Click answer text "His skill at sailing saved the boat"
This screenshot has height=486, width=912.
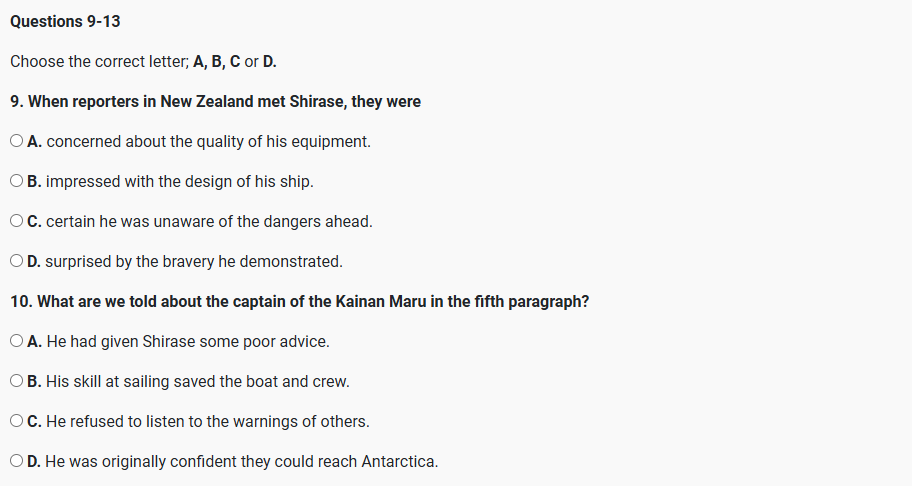coord(198,382)
